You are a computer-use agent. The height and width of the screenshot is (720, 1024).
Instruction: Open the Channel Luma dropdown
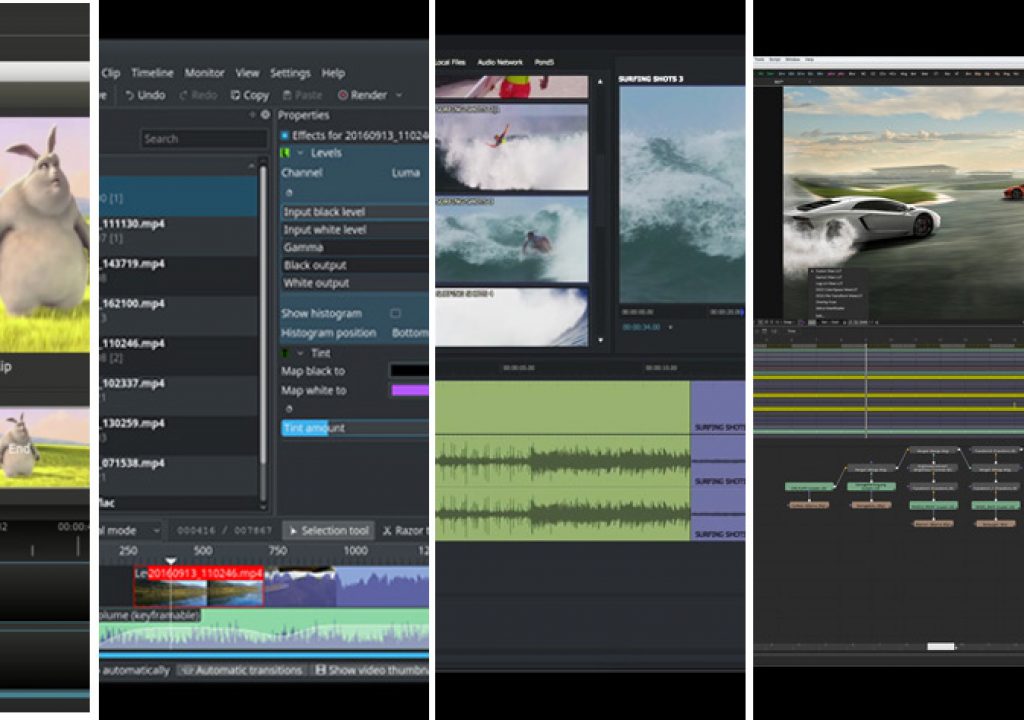(406, 173)
